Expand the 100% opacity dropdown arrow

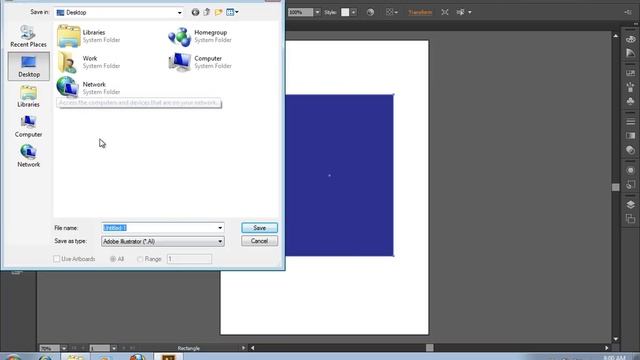pos(317,12)
